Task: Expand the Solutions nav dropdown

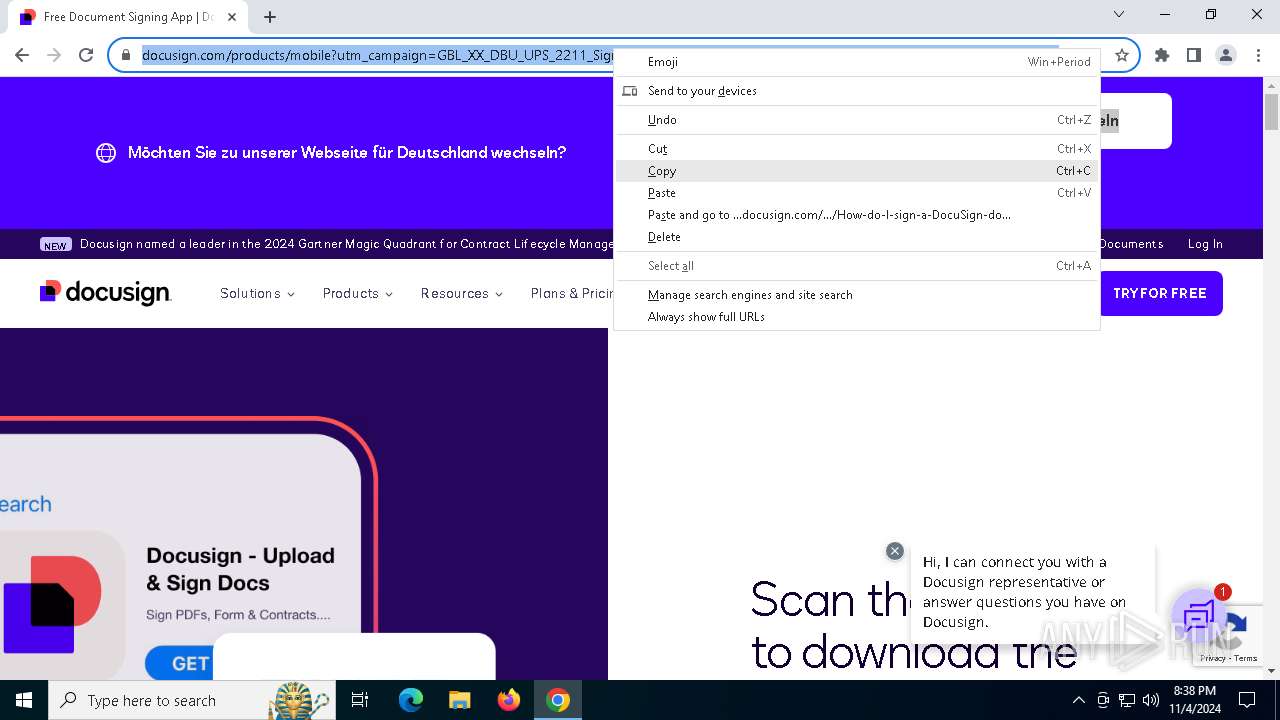Action: pos(257,293)
